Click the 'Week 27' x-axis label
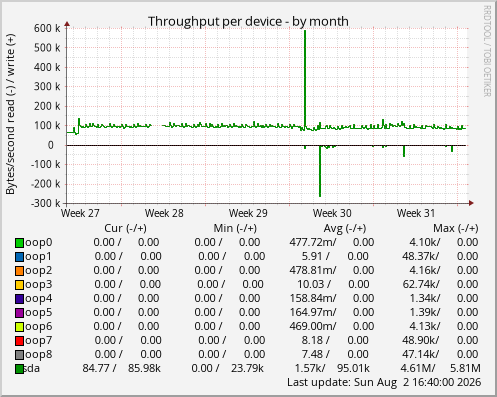 tap(80, 213)
